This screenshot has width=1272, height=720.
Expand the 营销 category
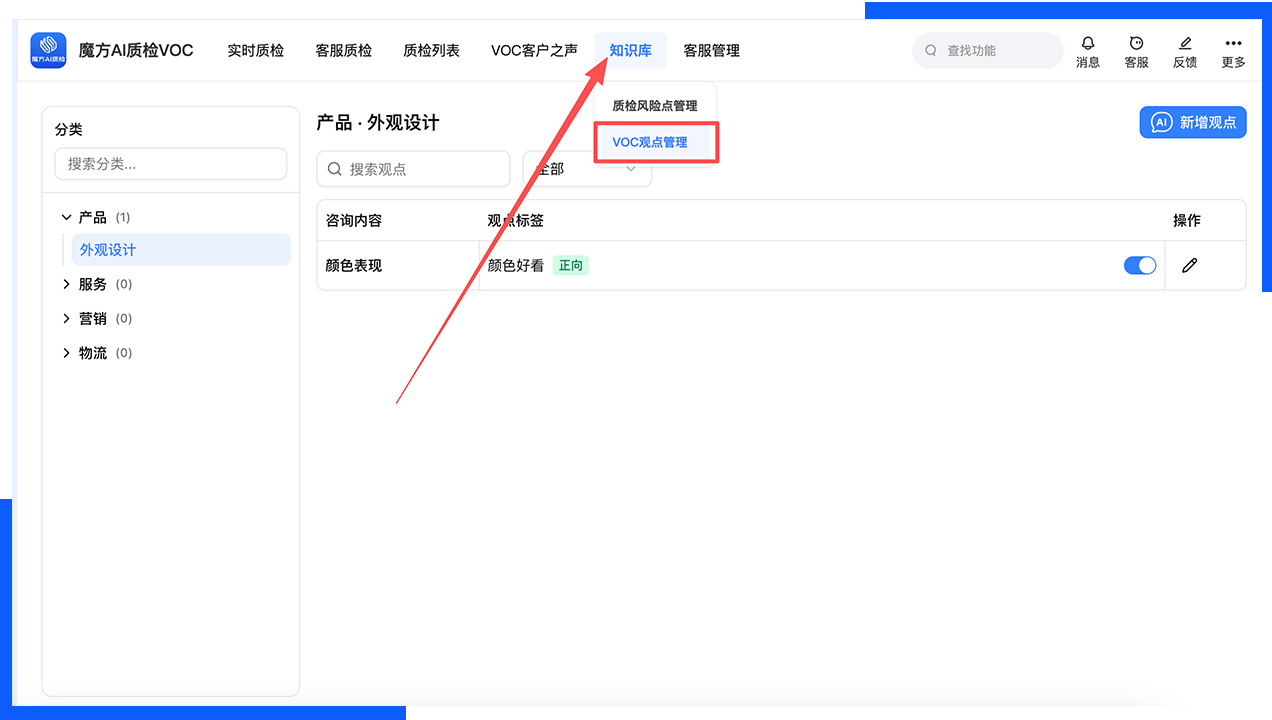point(66,318)
